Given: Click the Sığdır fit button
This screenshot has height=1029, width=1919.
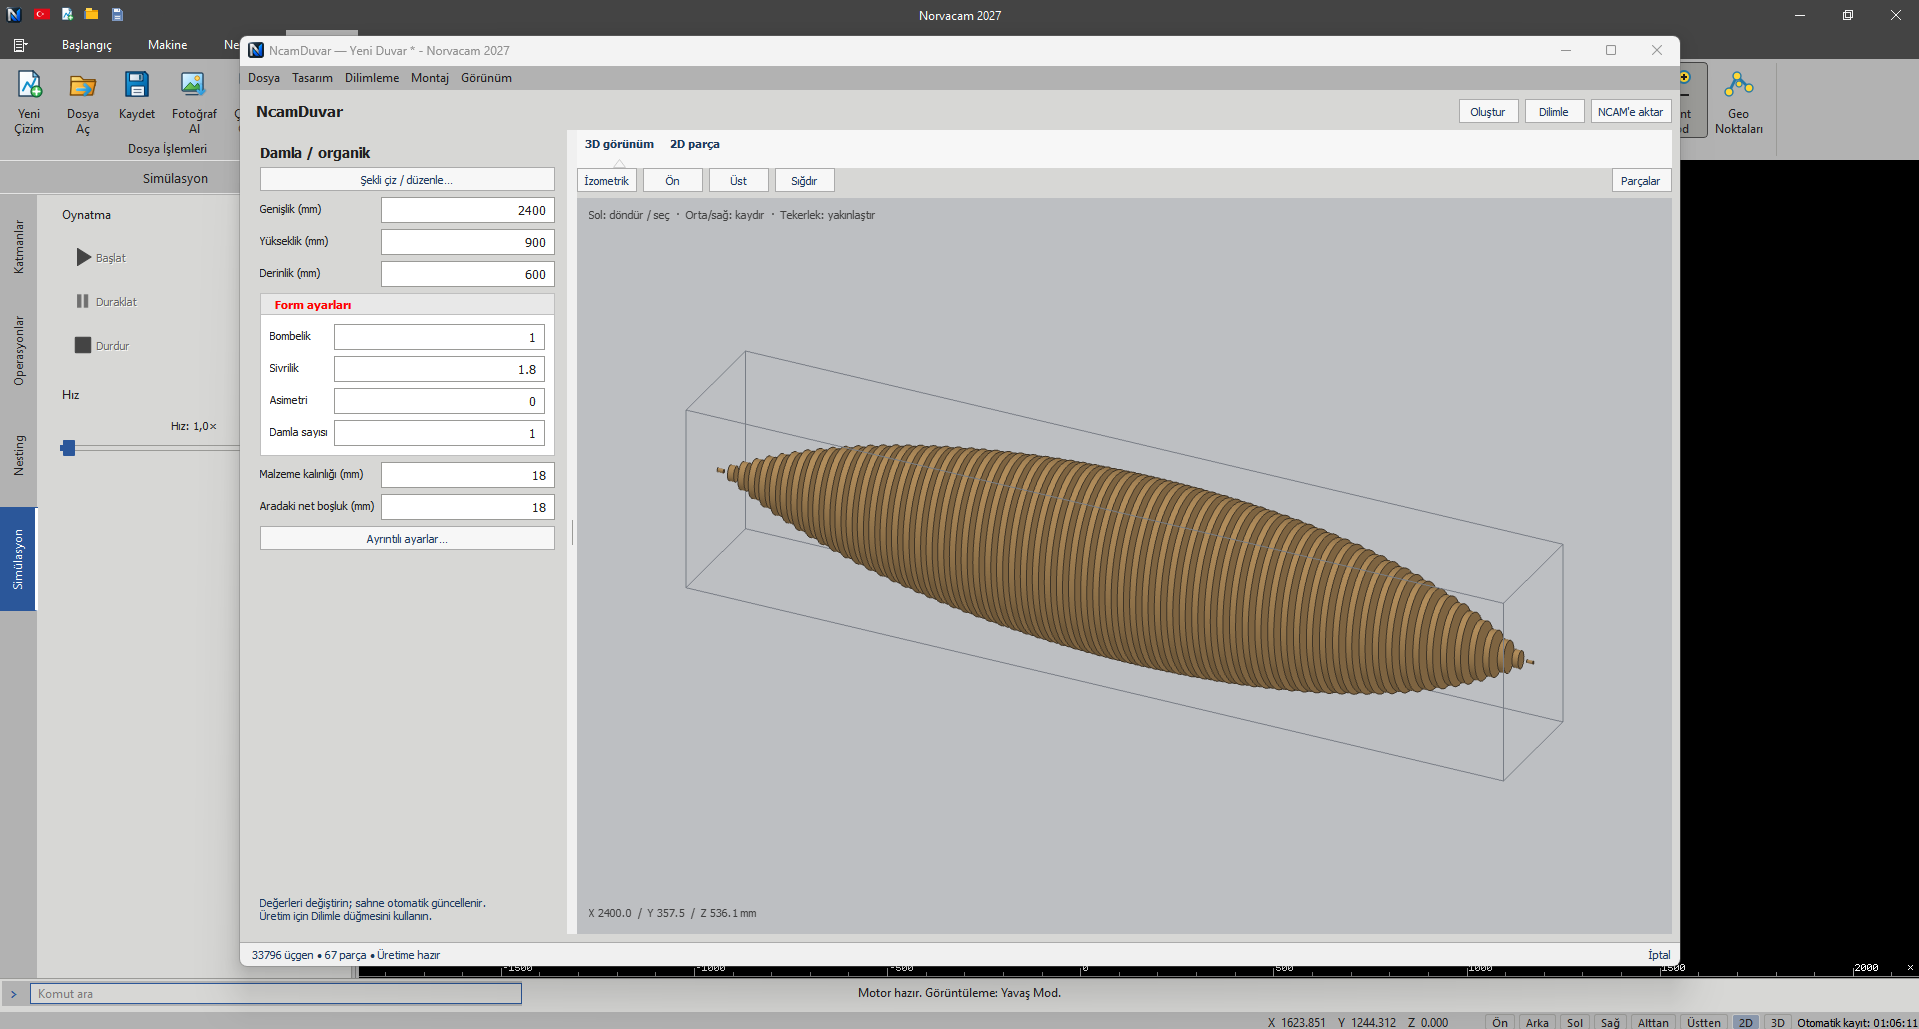Looking at the screenshot, I should coord(804,180).
